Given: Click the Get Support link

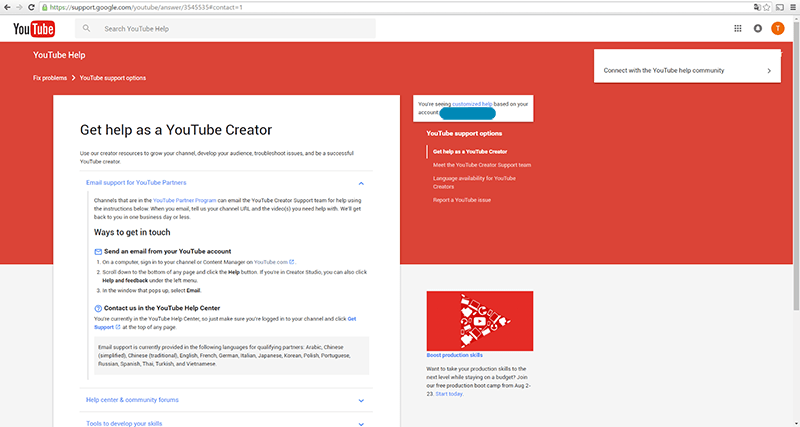Looking at the screenshot, I should pyautogui.click(x=225, y=323).
